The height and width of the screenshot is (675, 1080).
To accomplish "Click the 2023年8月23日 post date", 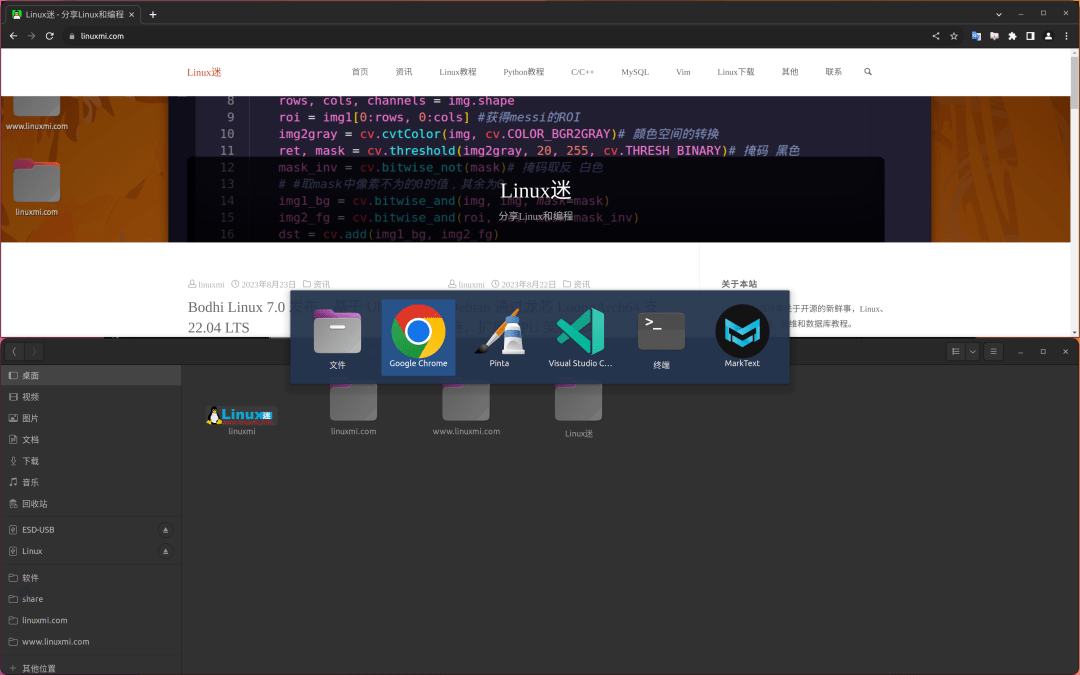I will 268,284.
